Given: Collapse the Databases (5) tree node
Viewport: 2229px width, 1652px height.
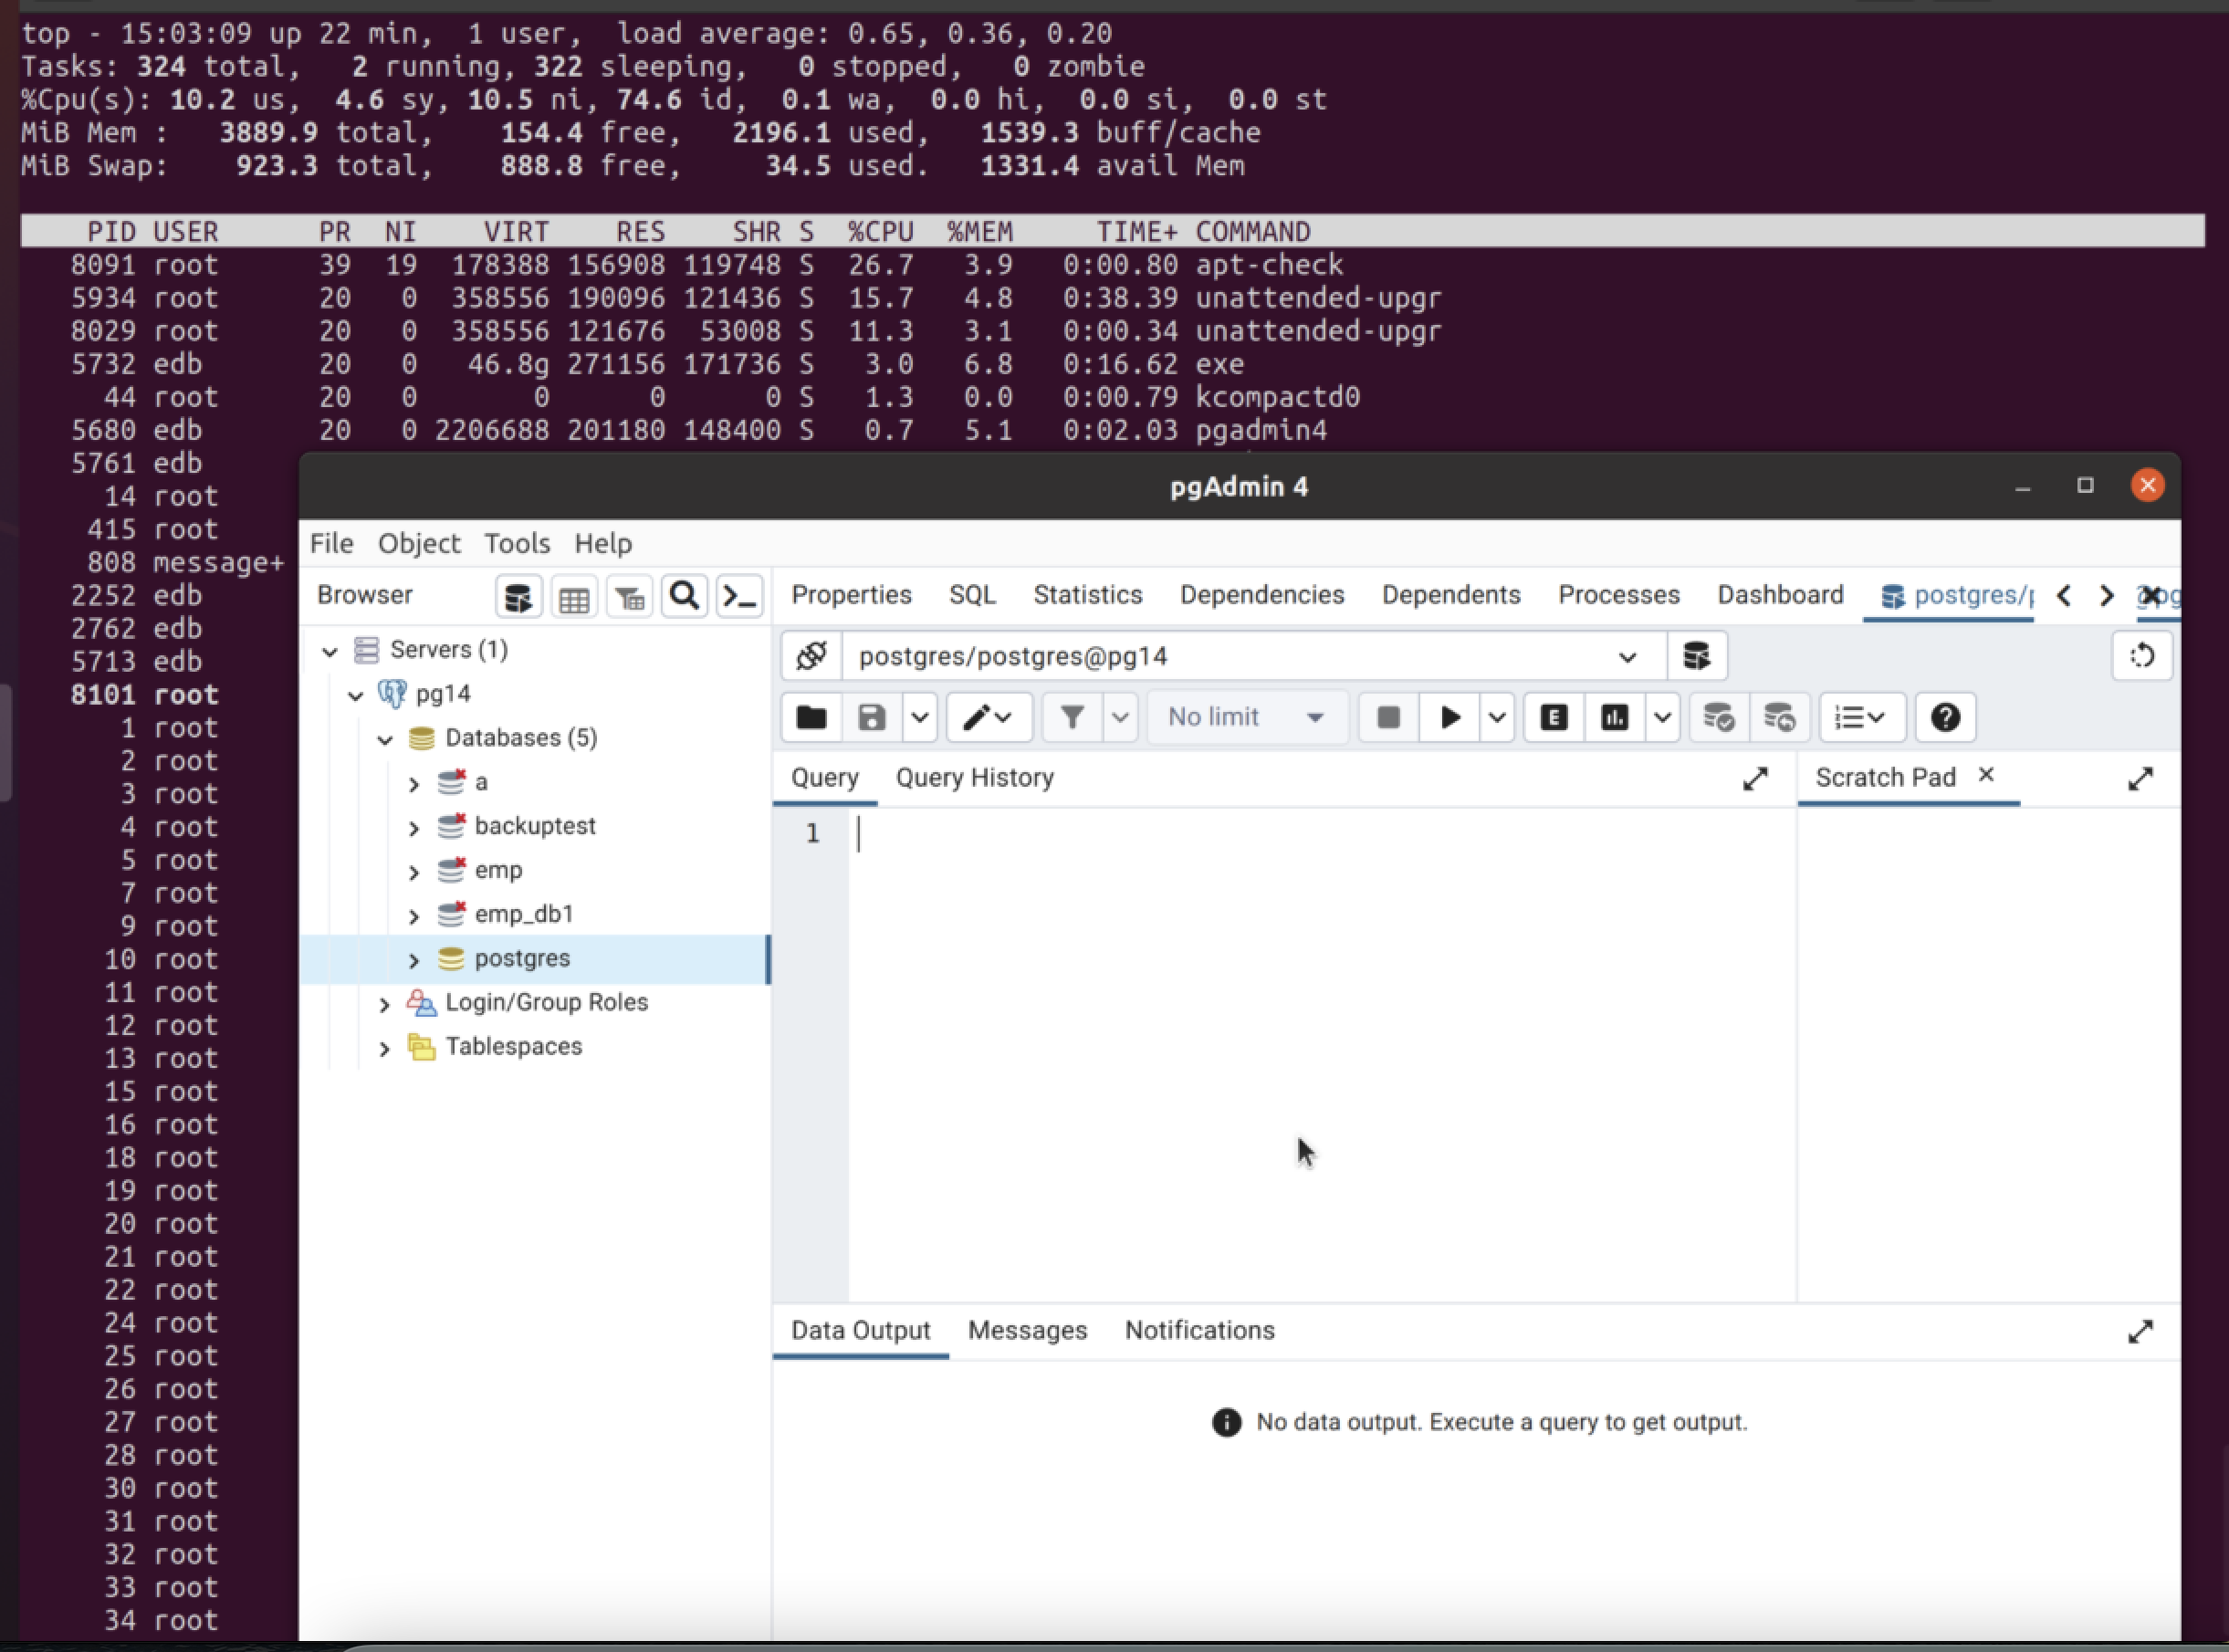Looking at the screenshot, I should [x=385, y=740].
